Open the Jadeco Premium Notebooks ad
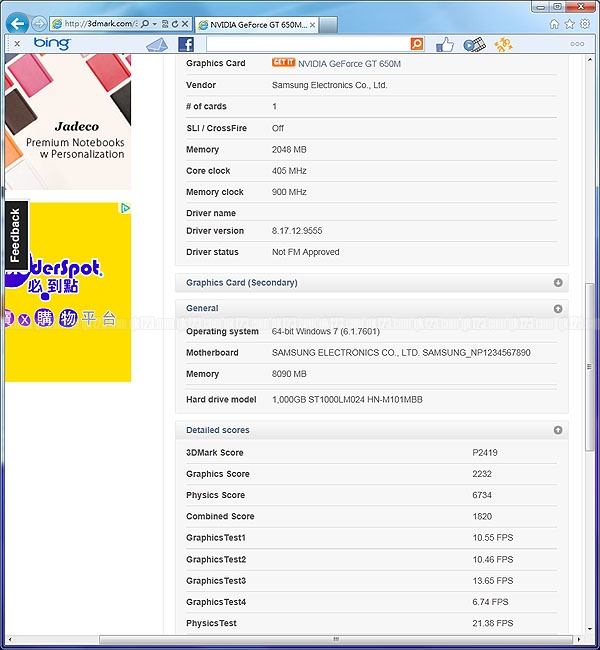This screenshot has width=600, height=650. click(68, 122)
